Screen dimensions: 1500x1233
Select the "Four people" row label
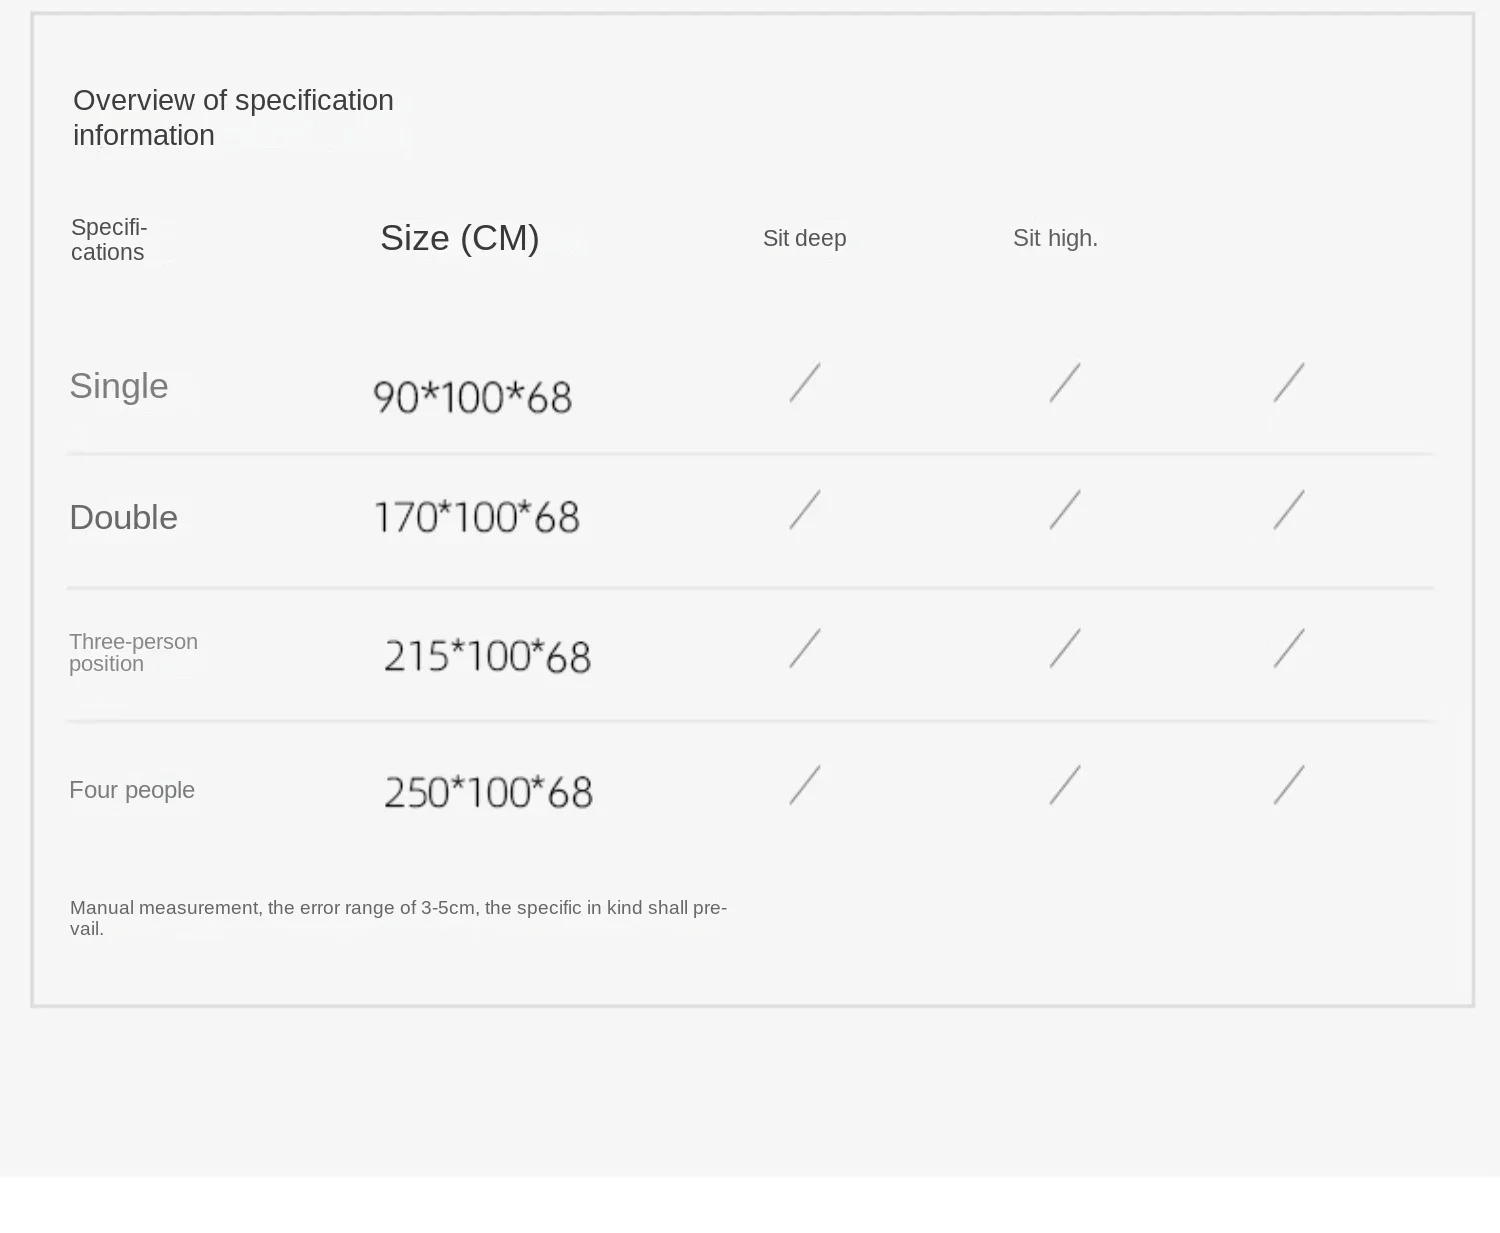(132, 790)
